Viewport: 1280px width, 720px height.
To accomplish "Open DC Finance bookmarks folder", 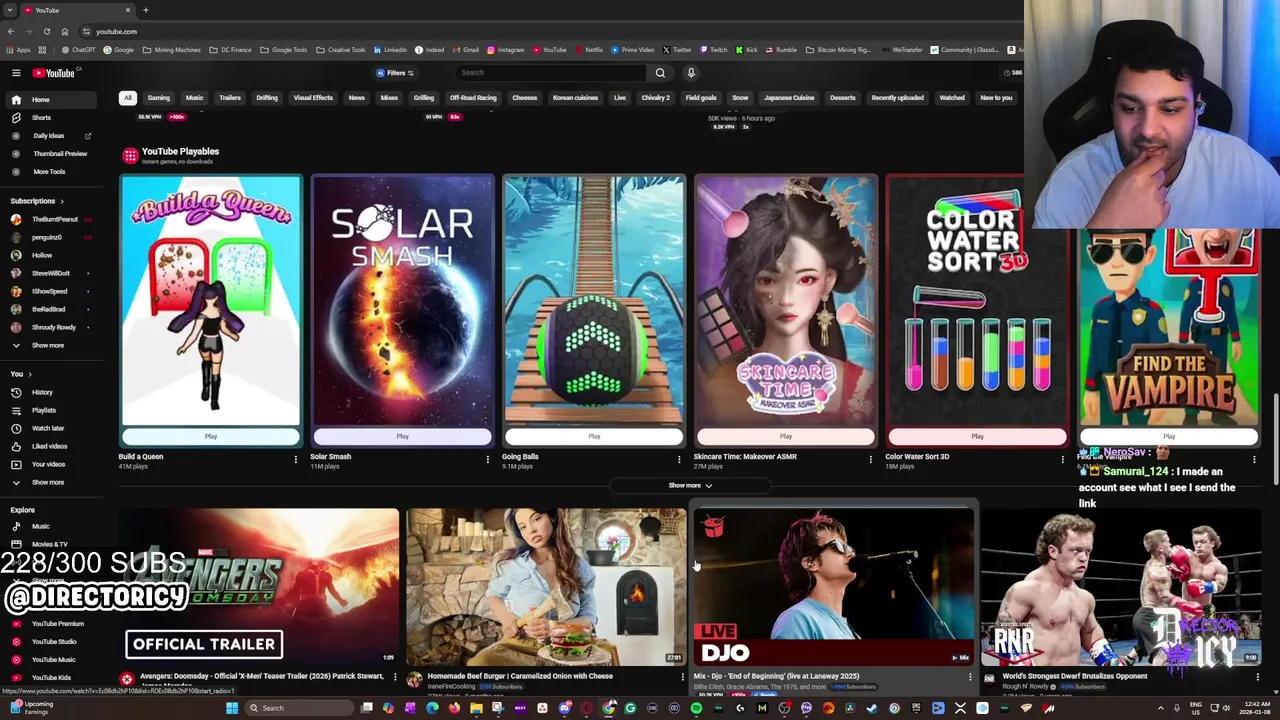I will (229, 50).
